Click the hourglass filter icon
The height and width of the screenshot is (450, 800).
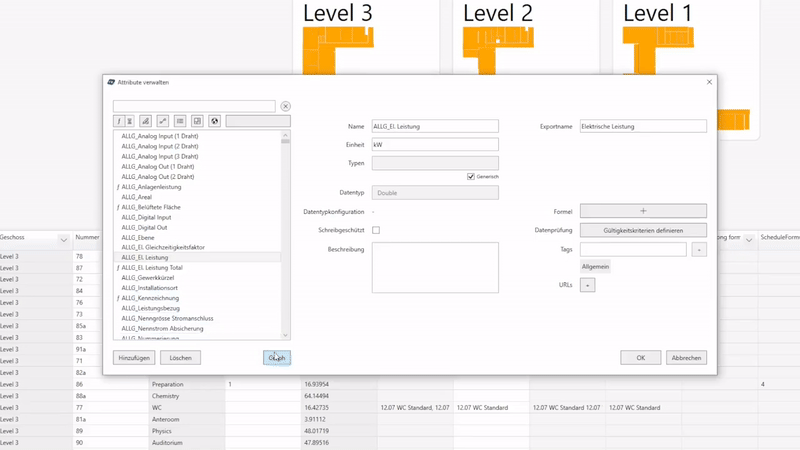click(x=130, y=121)
